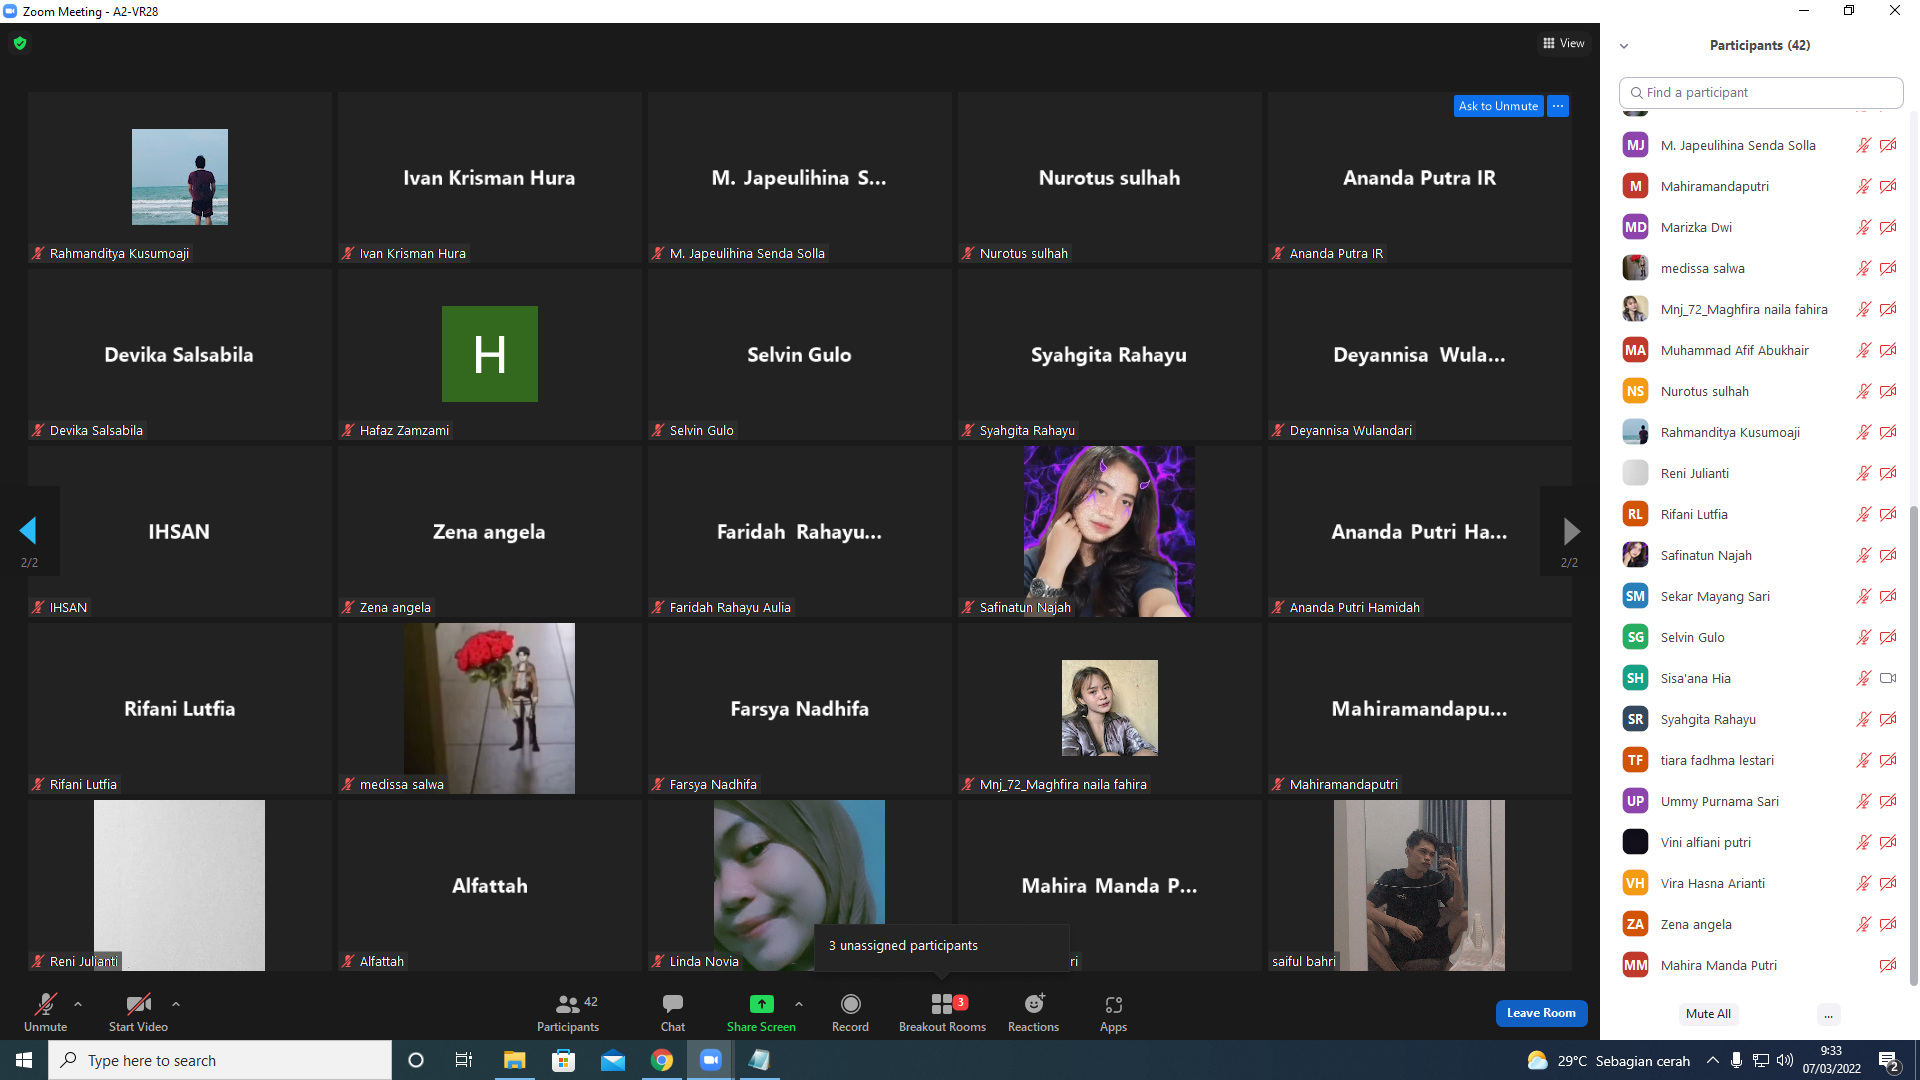
Task: Click Cortana circle icon in taskbar
Action: pos(416,1060)
